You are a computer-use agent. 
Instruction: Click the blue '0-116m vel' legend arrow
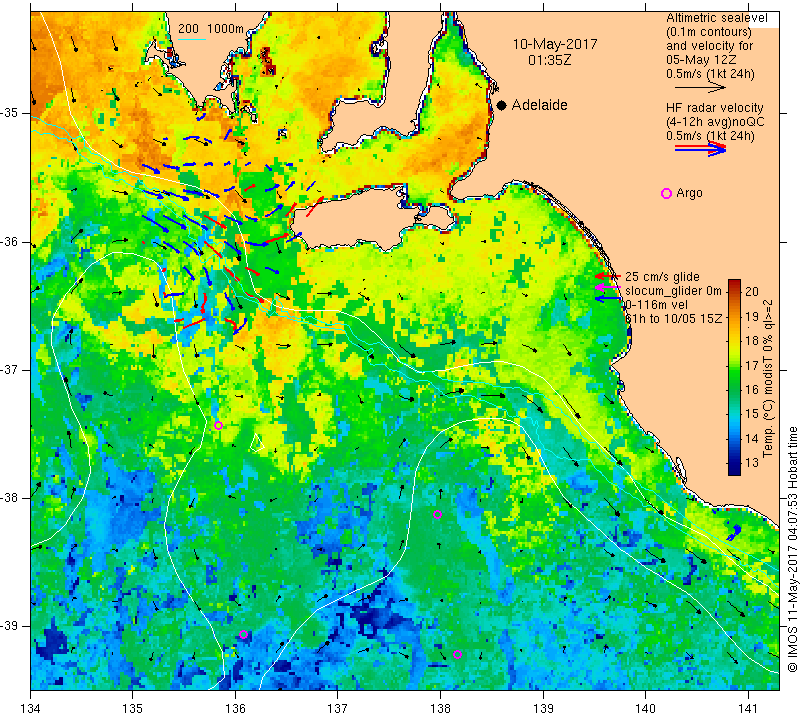pyautogui.click(x=608, y=299)
